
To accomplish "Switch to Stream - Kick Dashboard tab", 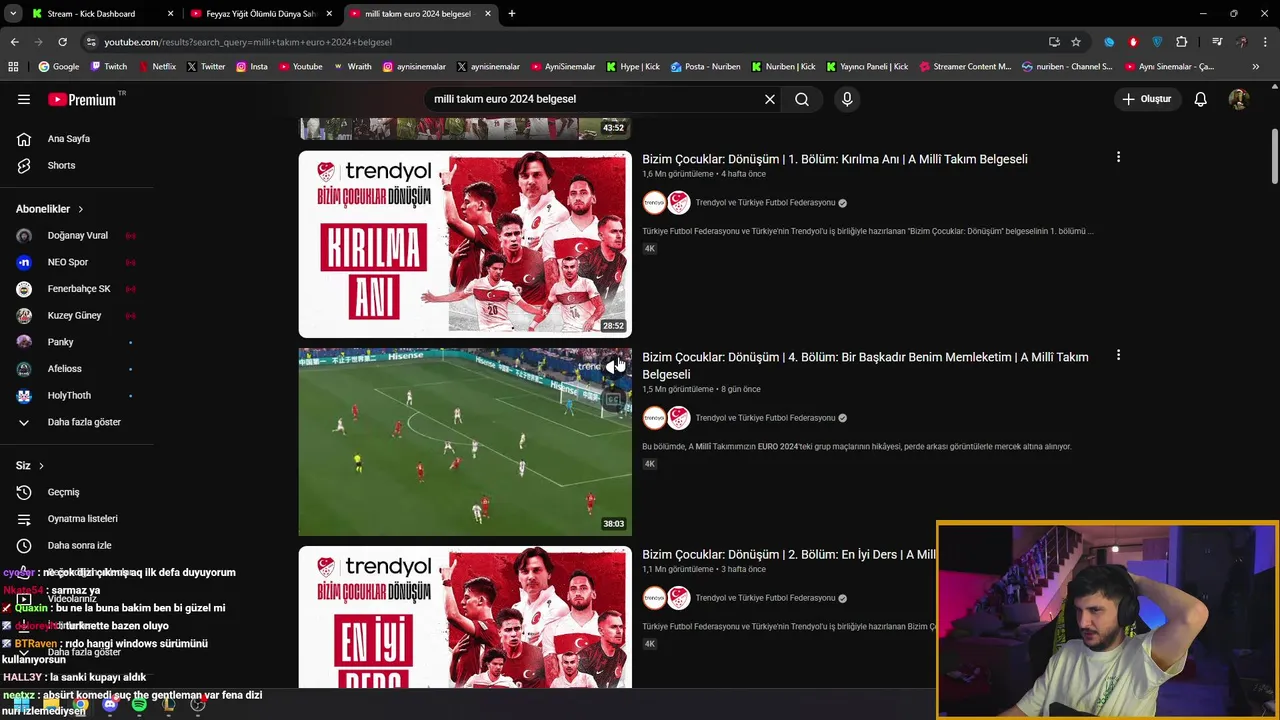I will (x=102, y=14).
